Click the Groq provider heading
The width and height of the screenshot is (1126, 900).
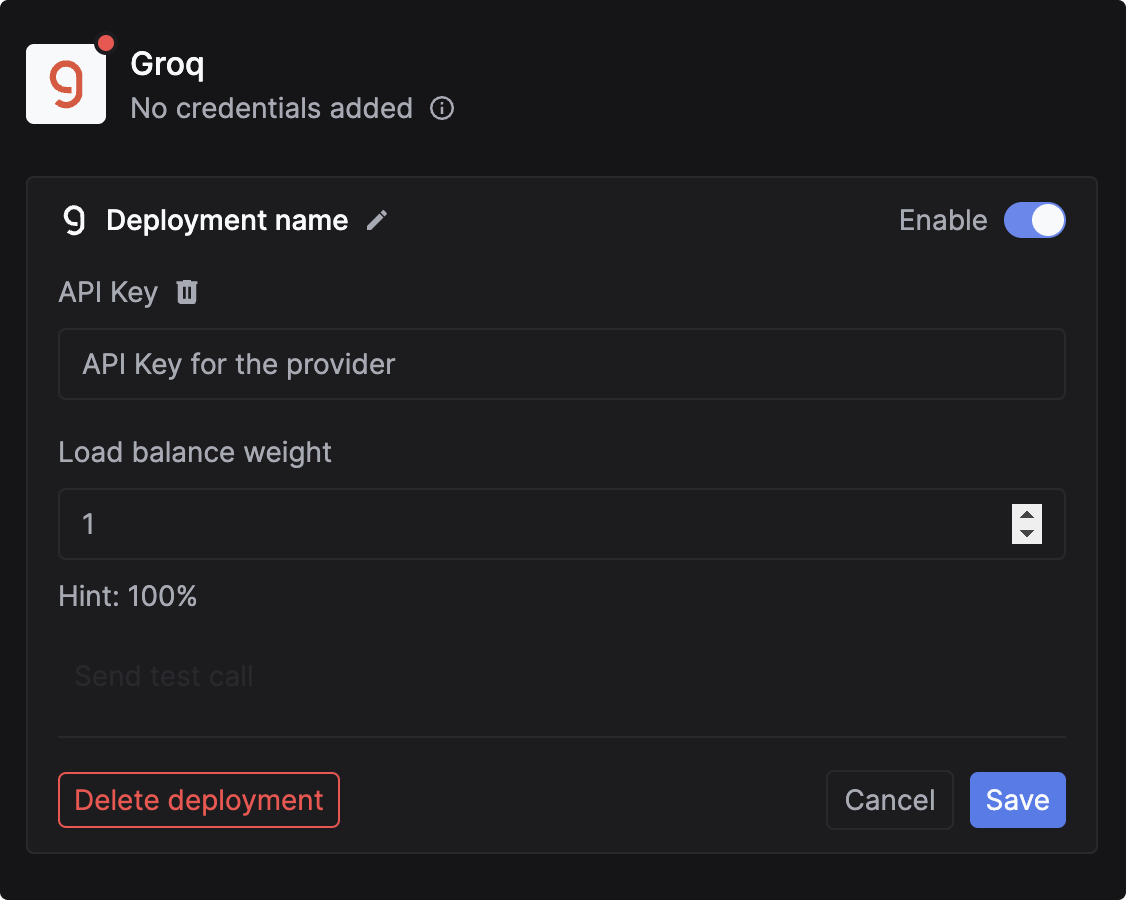(167, 64)
